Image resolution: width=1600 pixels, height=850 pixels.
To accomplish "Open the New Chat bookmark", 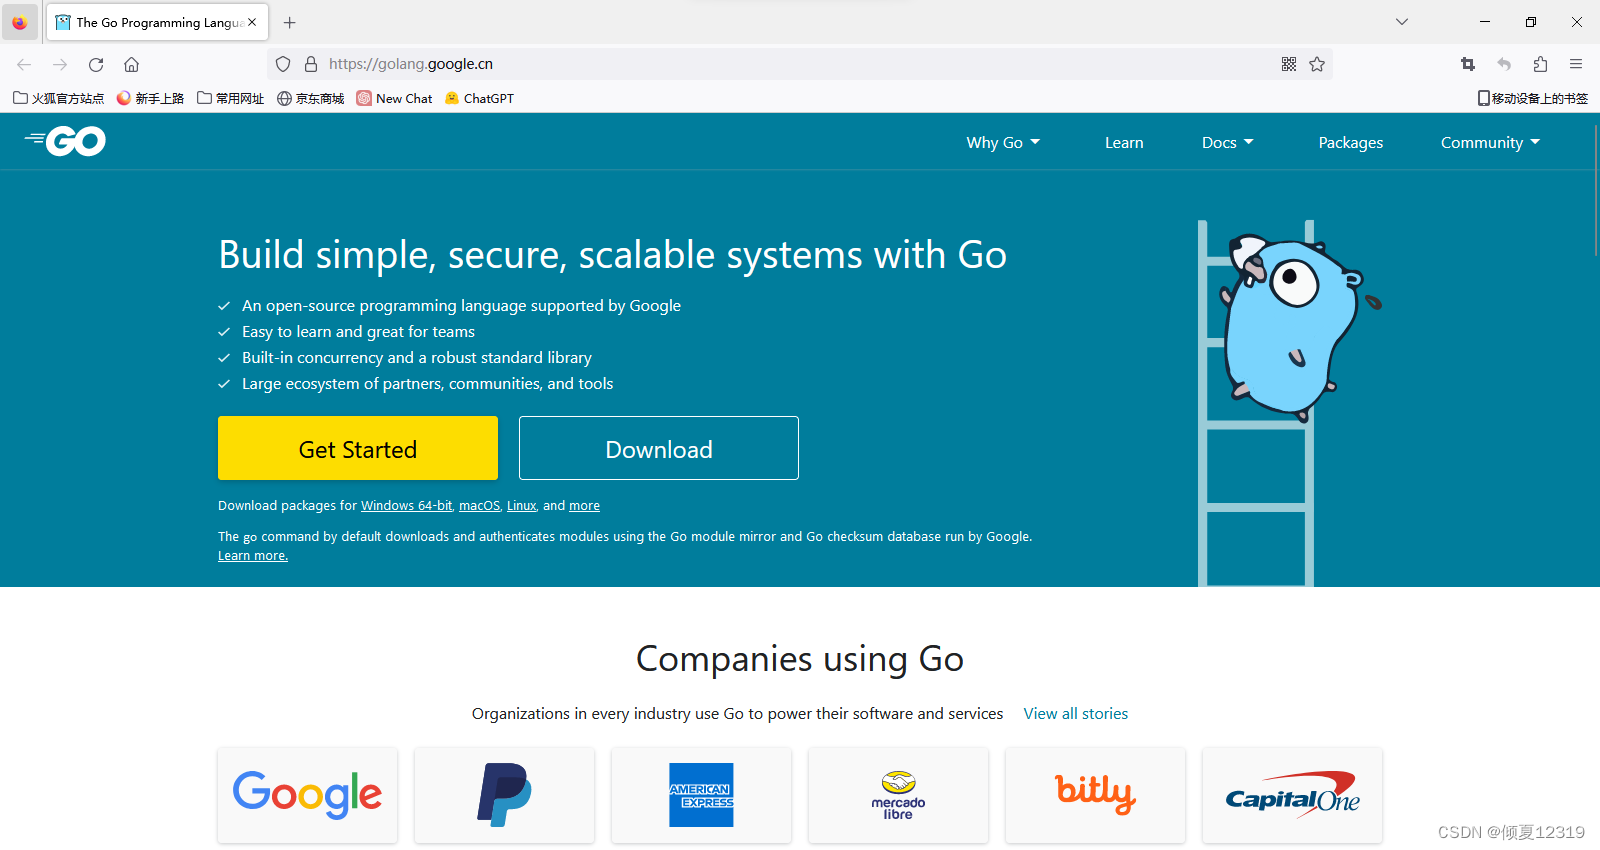I will (395, 98).
